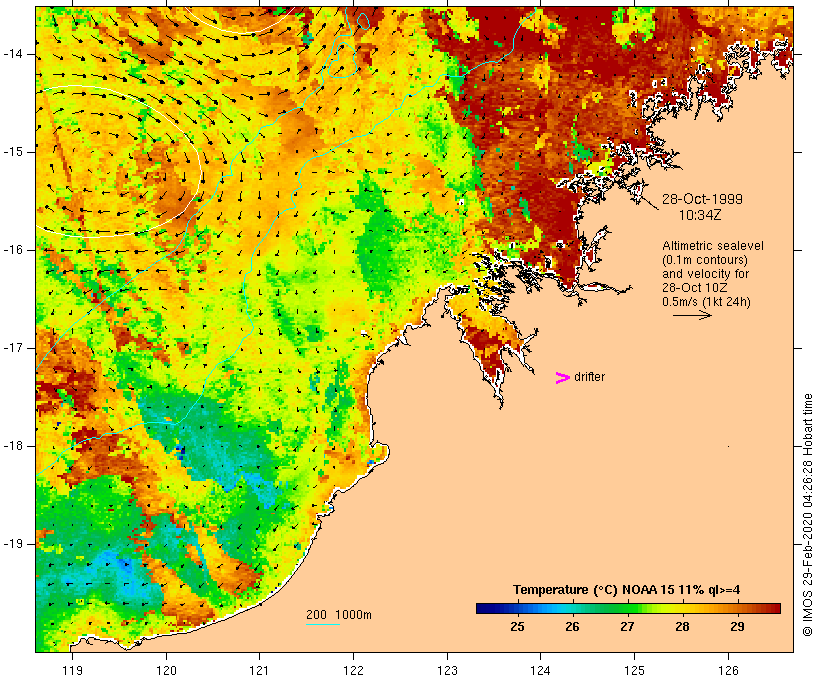
Task: Click the '0.5m/s (1kt 24h)' scale text
Action: point(706,302)
